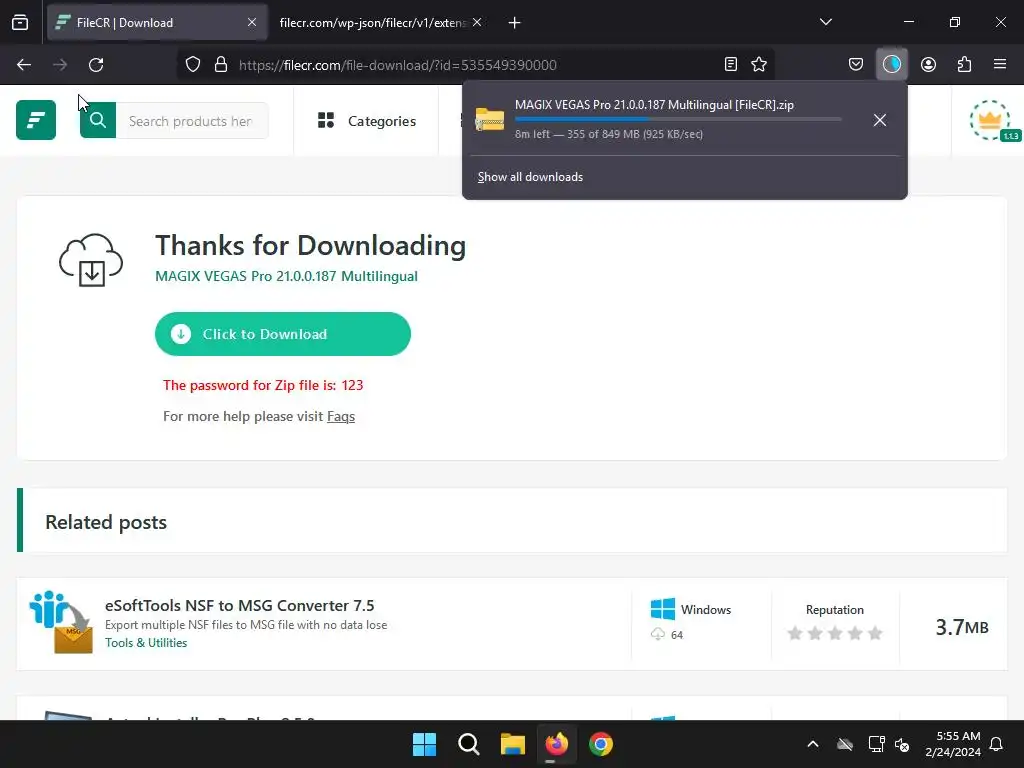1024x768 pixels.
Task: Toggle reader view icon in address bar
Action: point(731,64)
